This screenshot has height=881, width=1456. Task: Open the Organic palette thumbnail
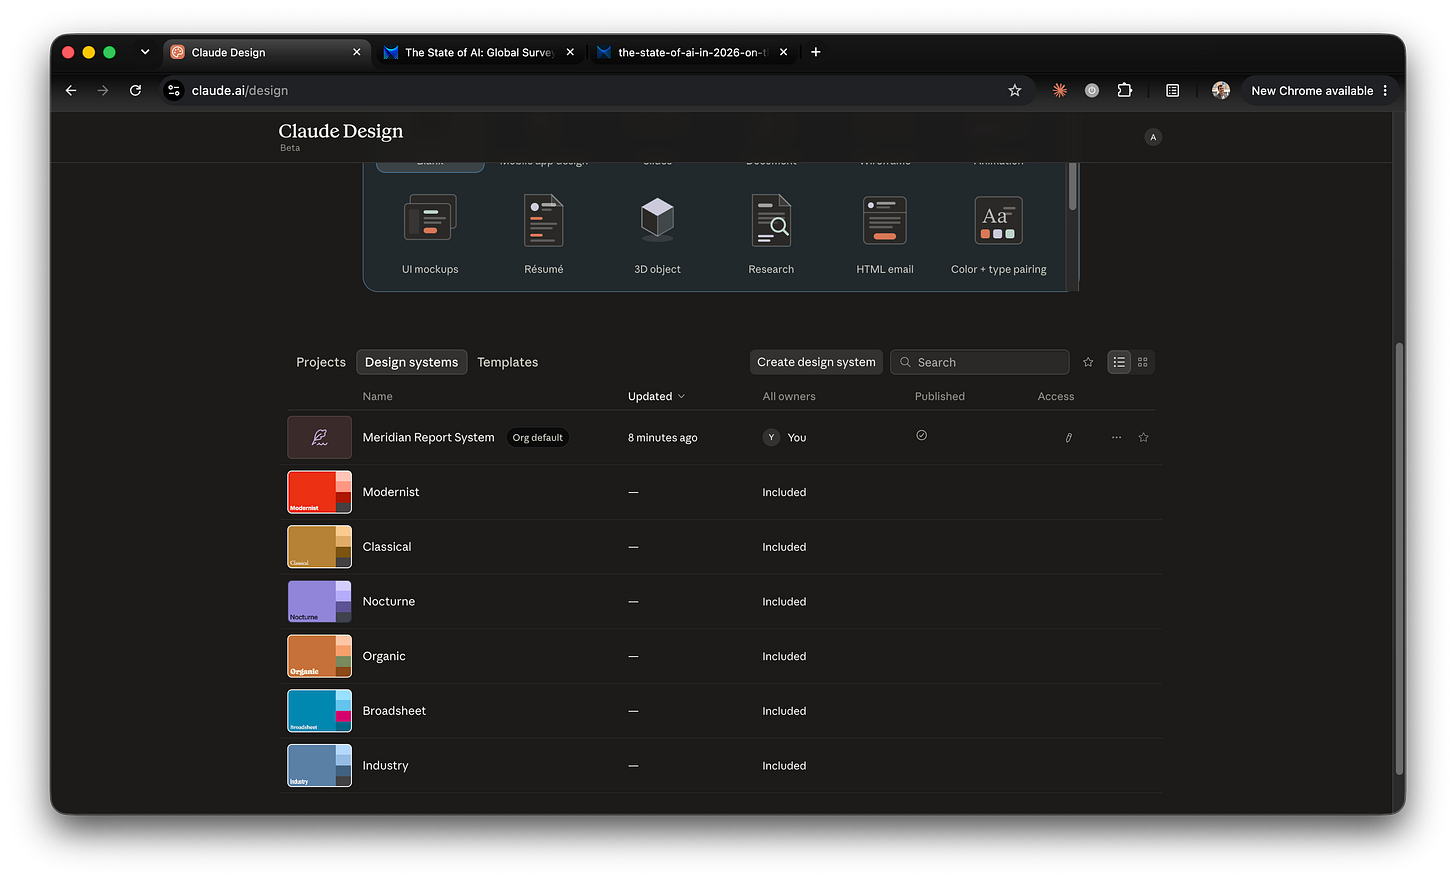320,656
